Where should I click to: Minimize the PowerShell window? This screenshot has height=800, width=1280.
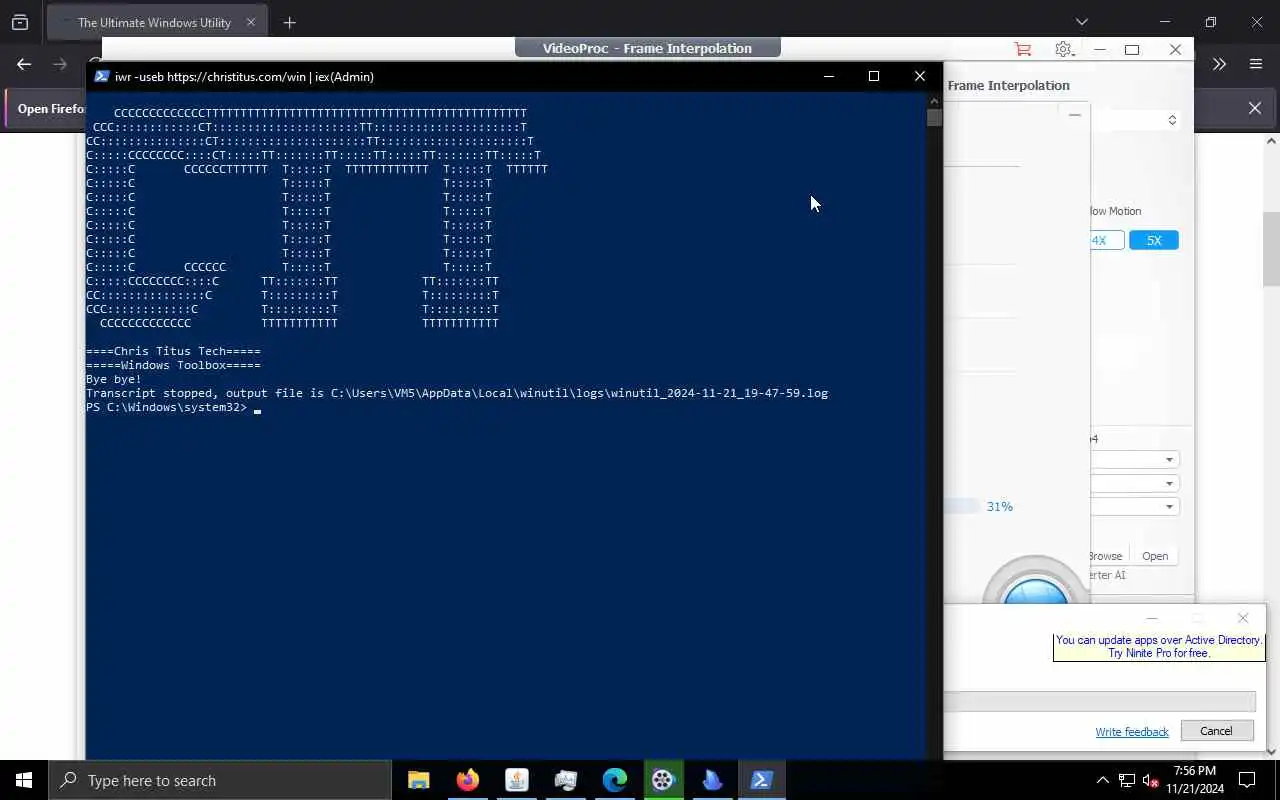828,76
